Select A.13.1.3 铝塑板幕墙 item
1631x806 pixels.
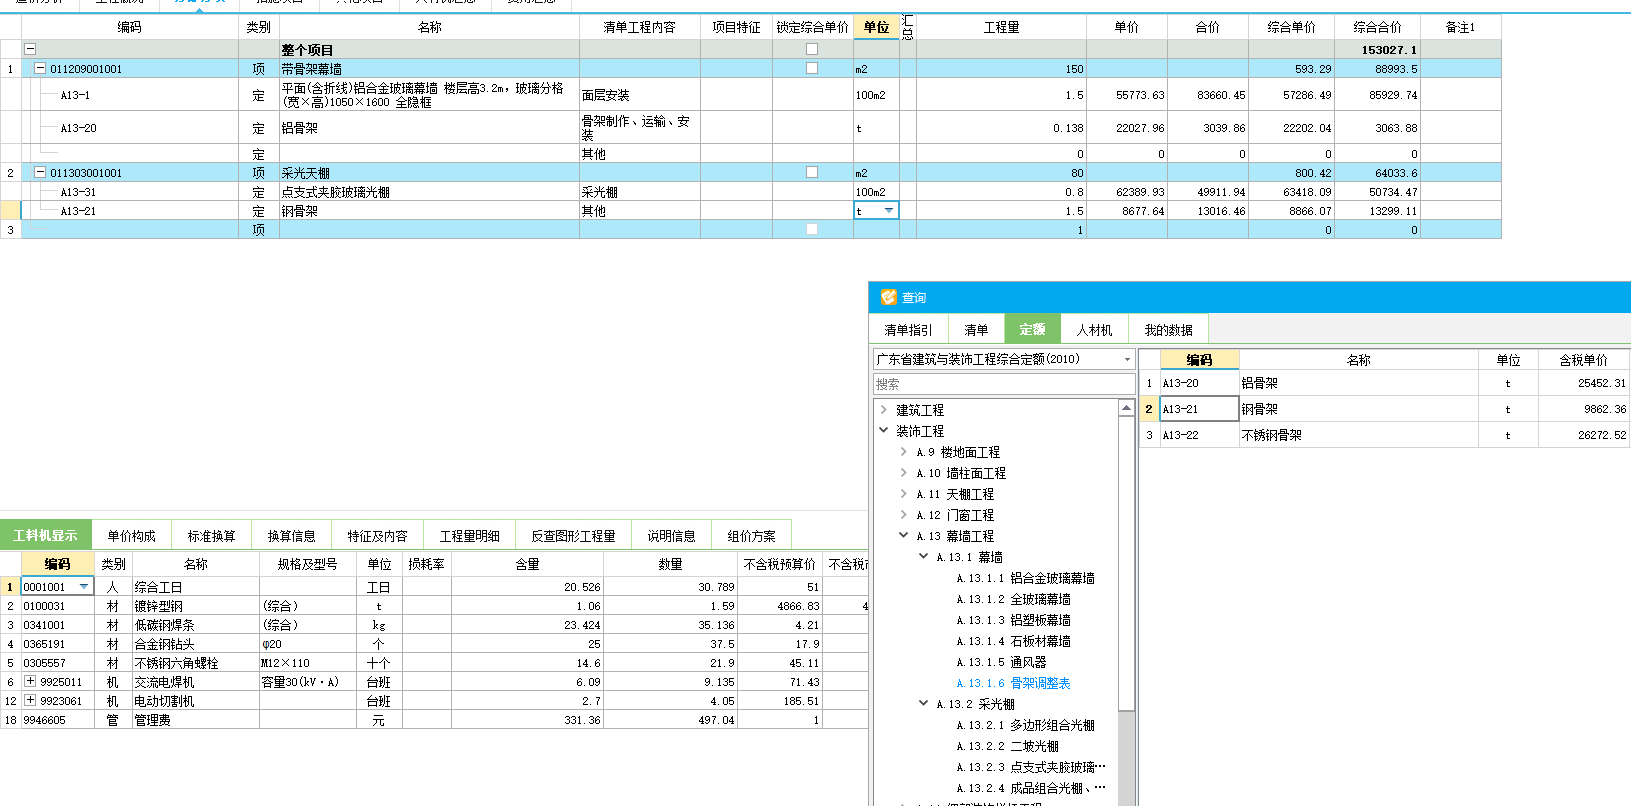tap(1013, 620)
